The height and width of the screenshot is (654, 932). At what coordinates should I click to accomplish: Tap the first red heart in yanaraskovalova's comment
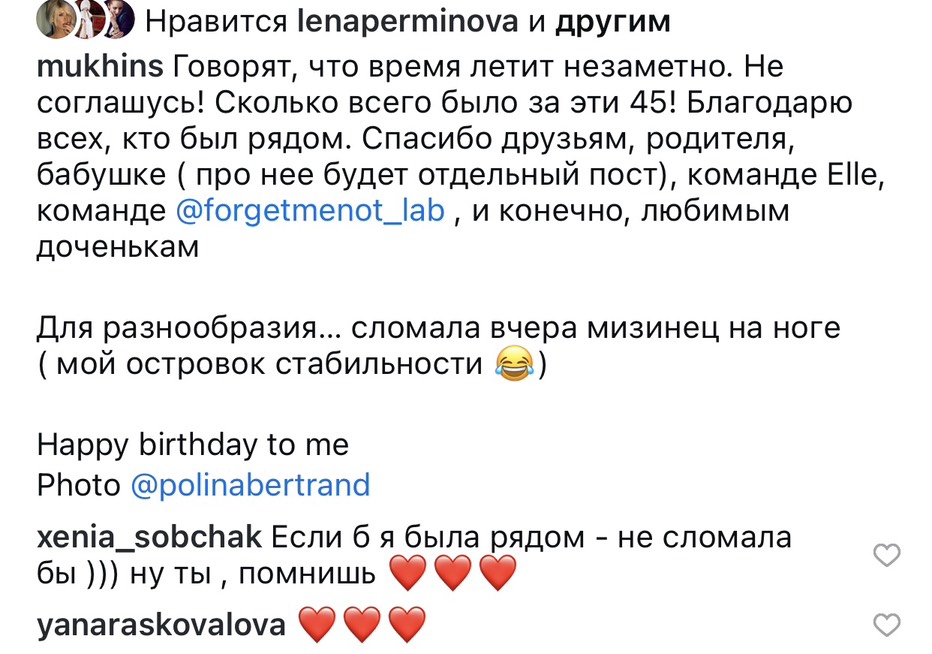(x=317, y=625)
